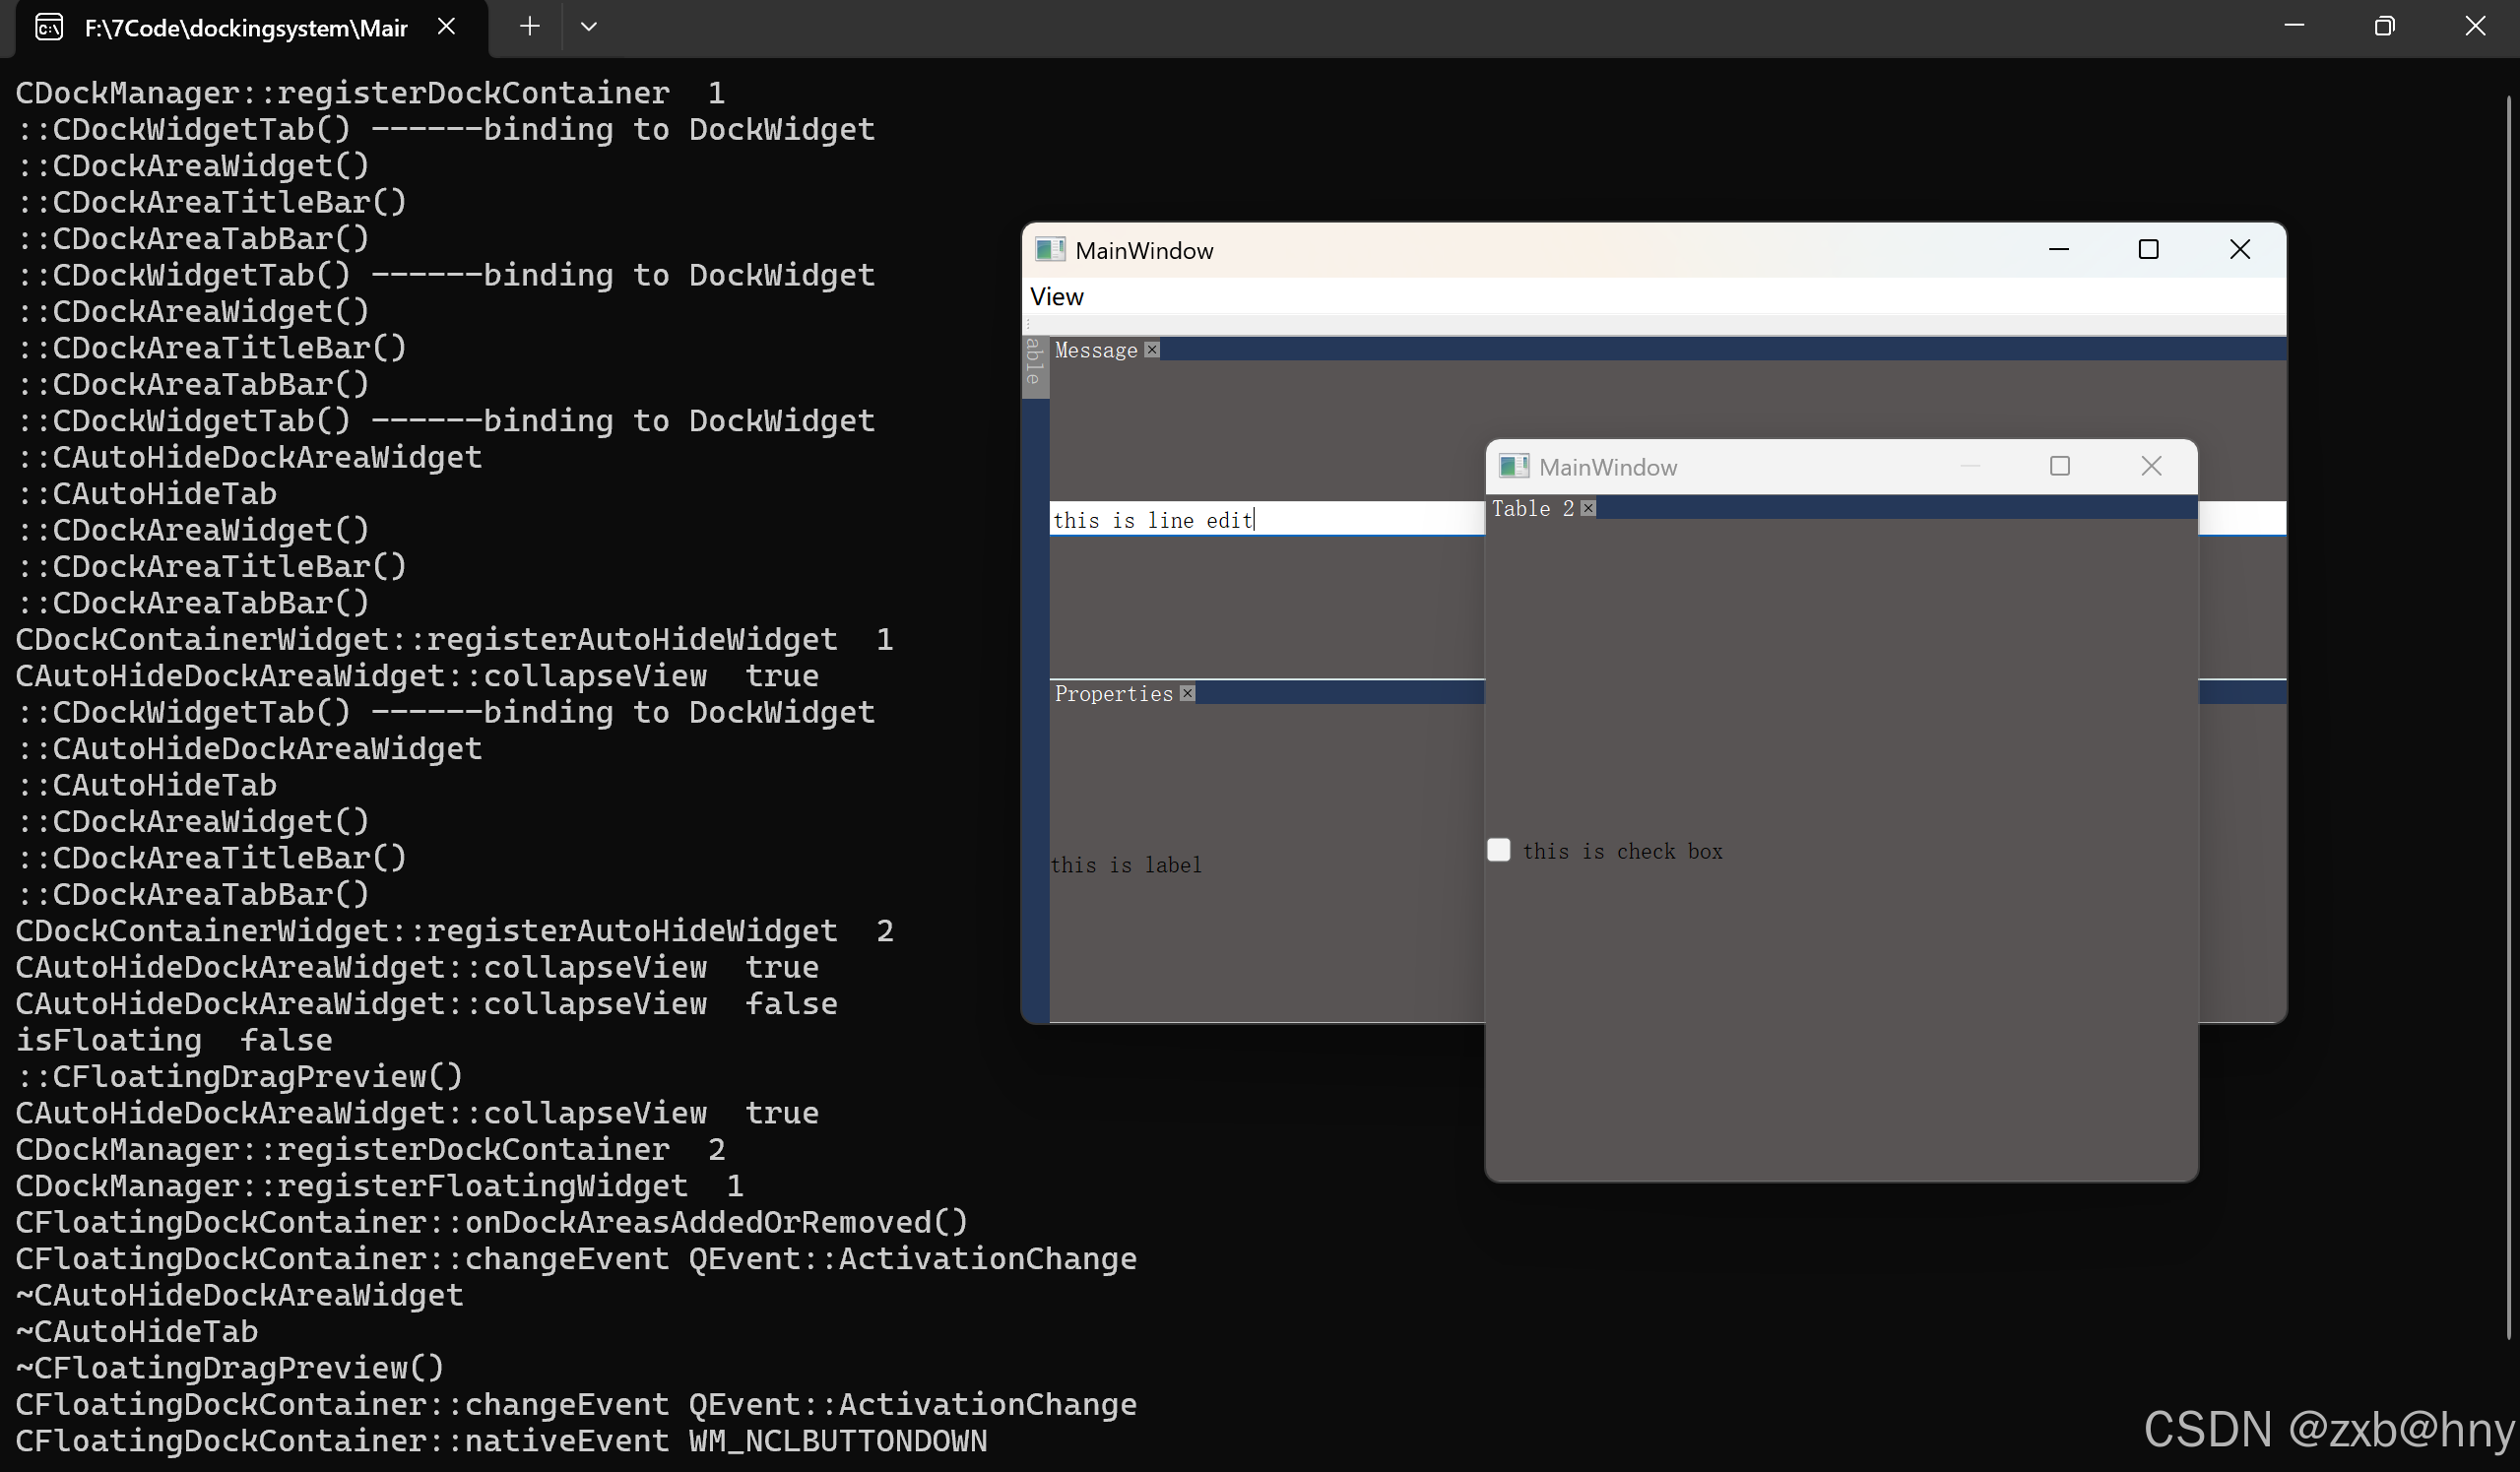This screenshot has height=1472, width=2520.
Task: Click the terminal tab console icon
Action: point(49,27)
